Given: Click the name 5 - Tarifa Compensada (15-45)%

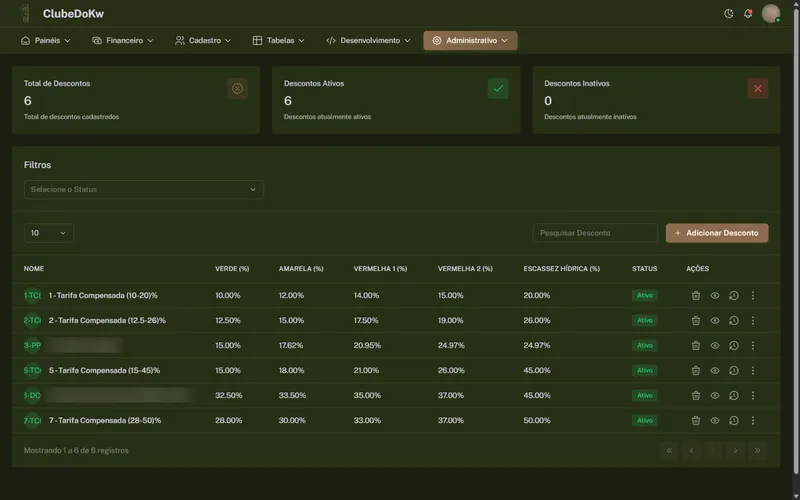Looking at the screenshot, I should tap(104, 370).
